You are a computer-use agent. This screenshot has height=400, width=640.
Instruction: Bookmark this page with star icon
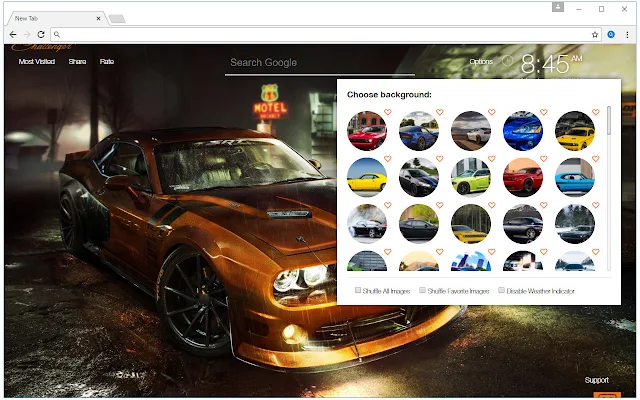[595, 35]
